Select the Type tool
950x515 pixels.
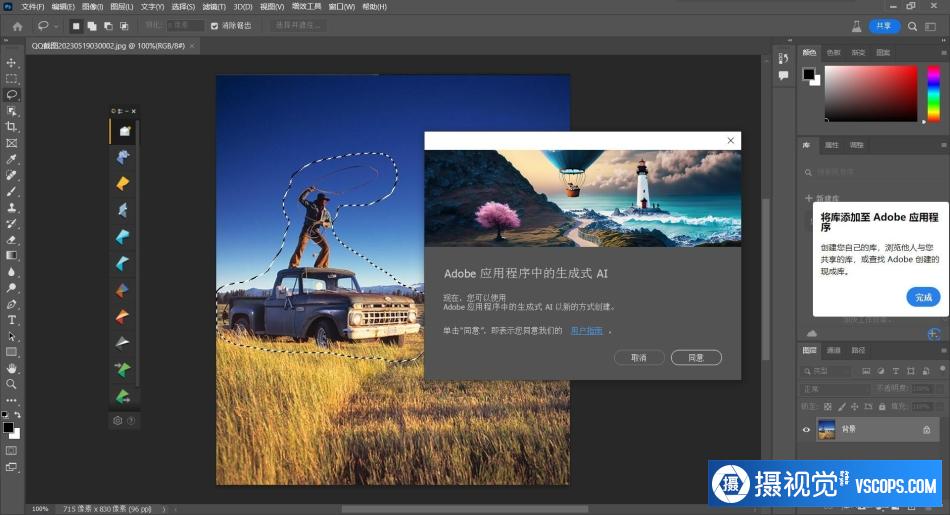pos(11,320)
